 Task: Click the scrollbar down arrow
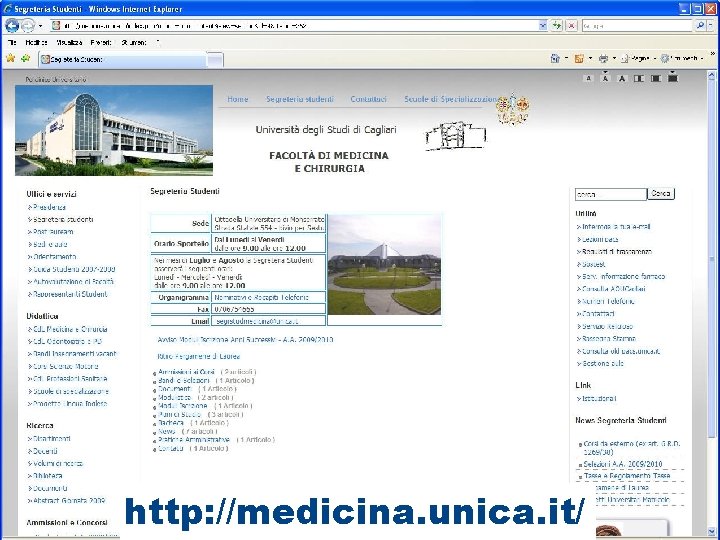pyautogui.click(x=711, y=531)
